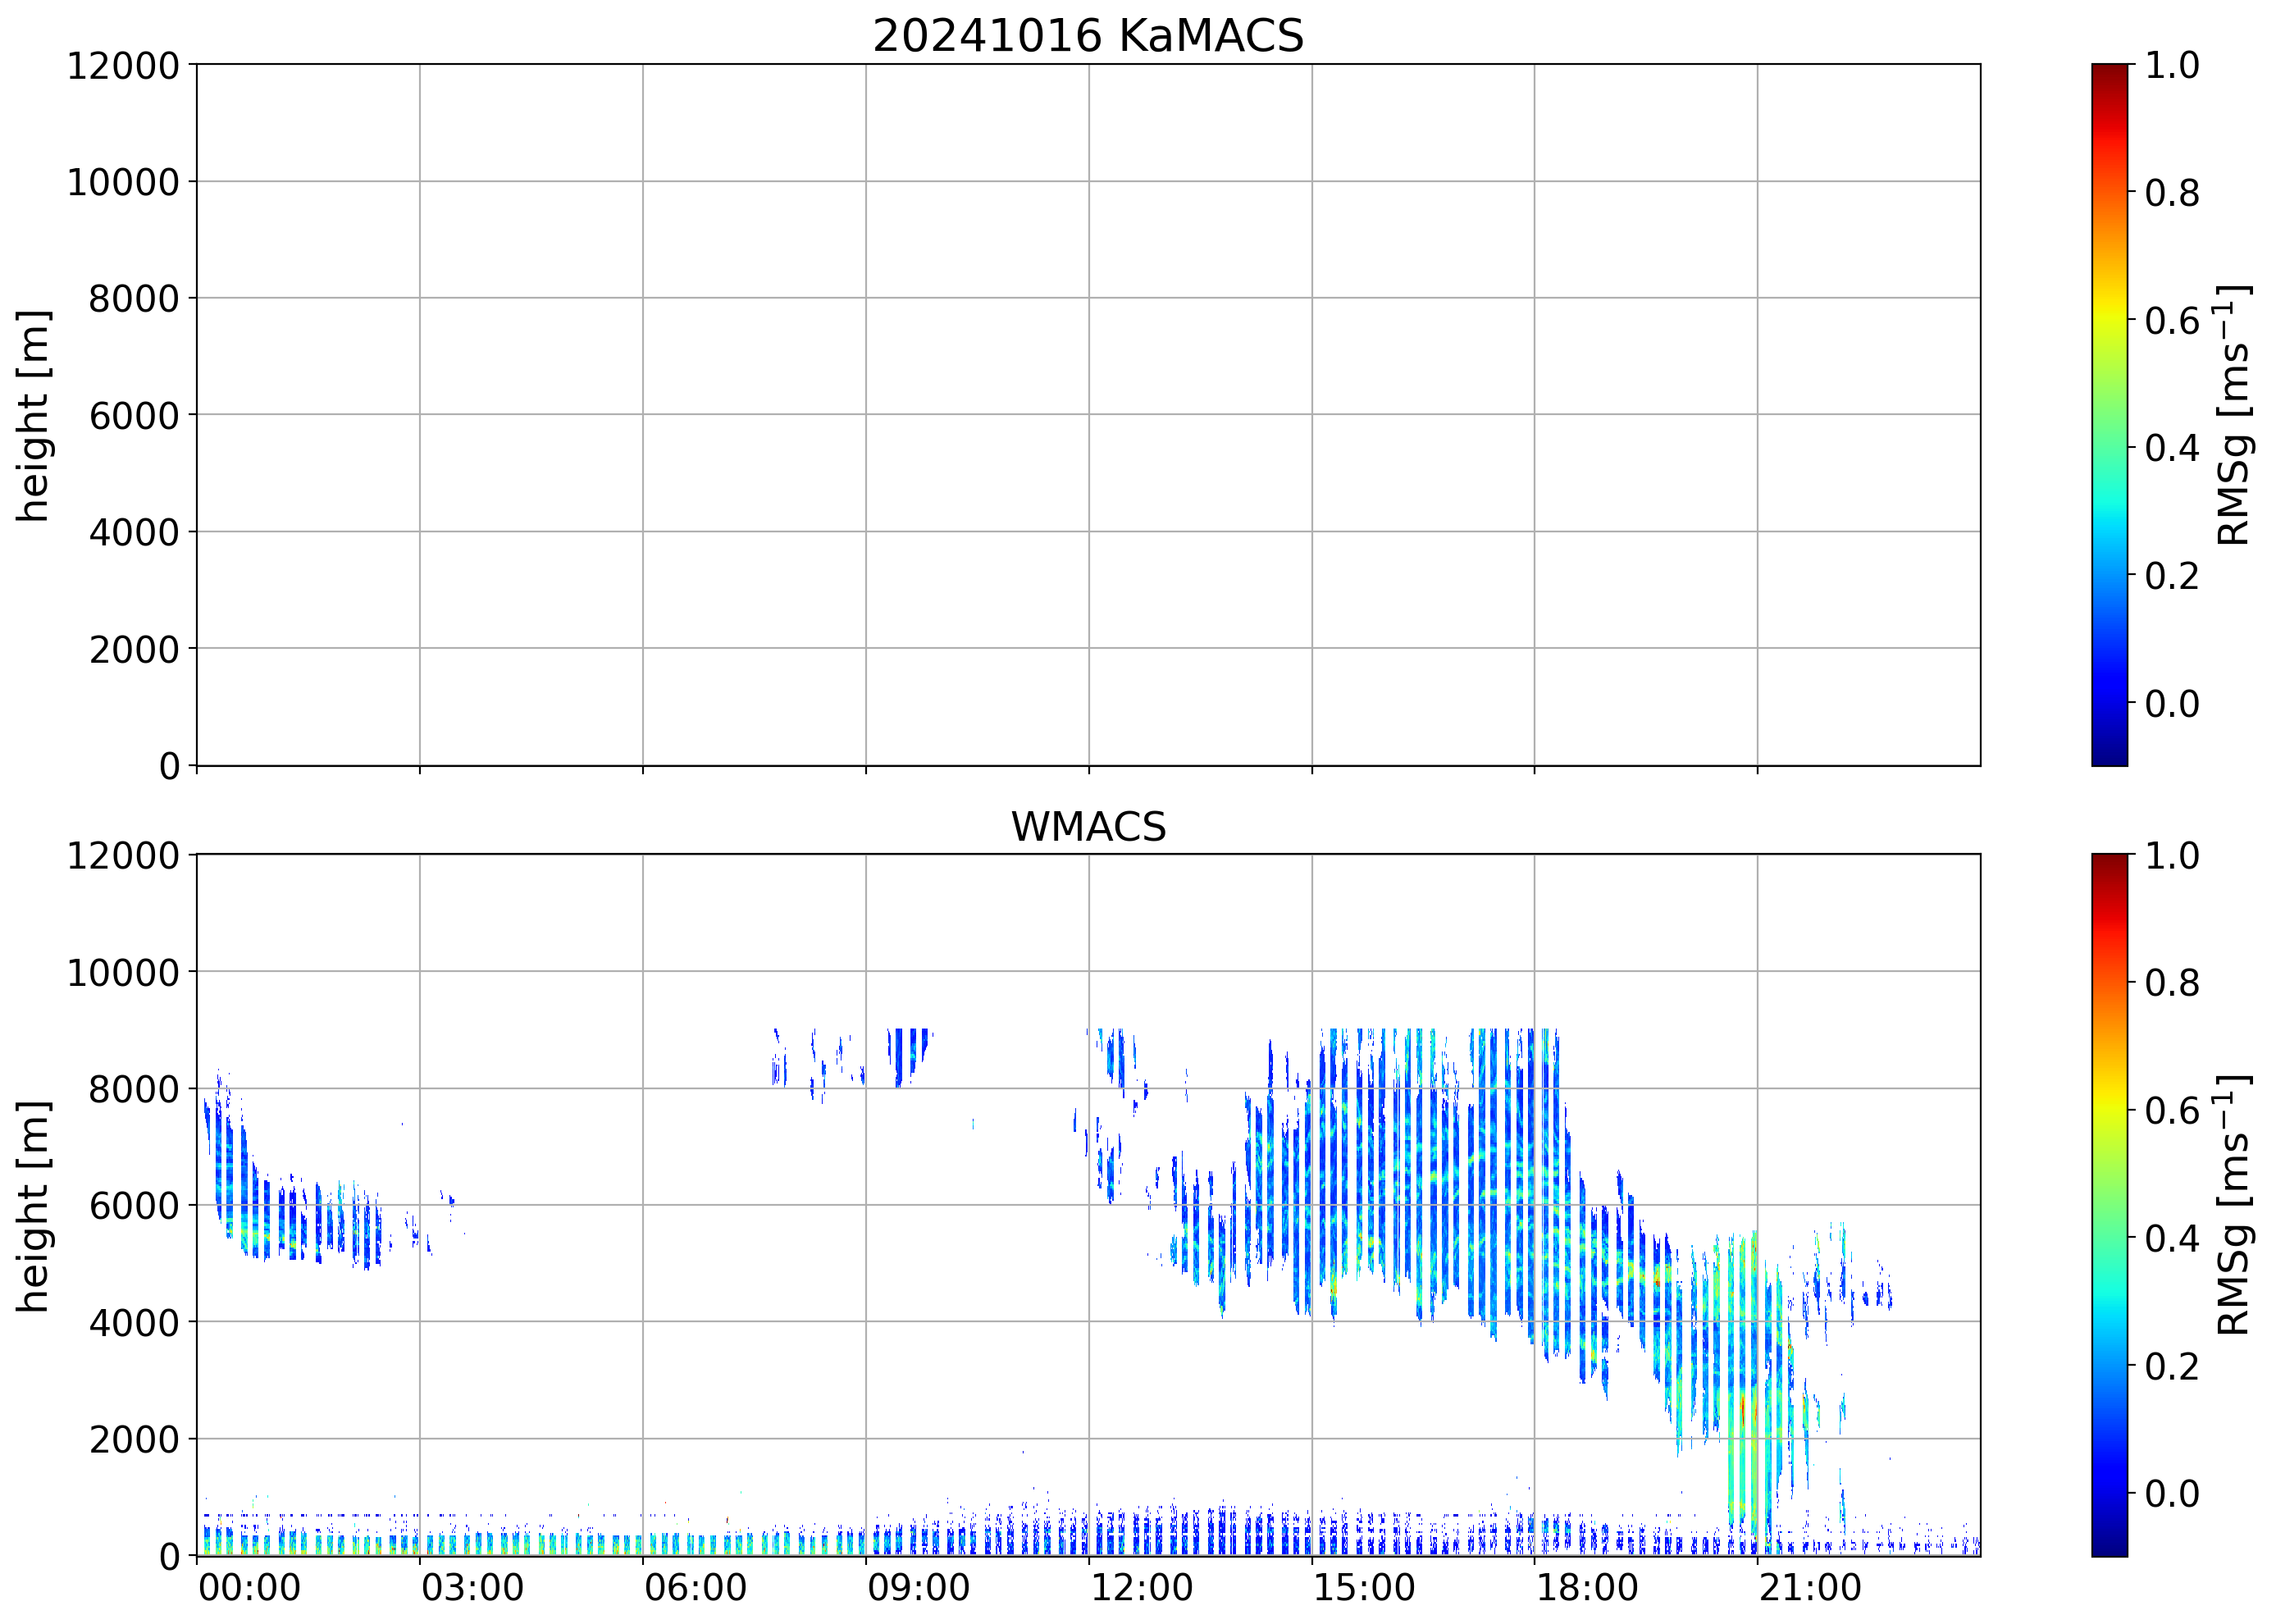This screenshot has height=1624, width=2276.
Task: Click the '06:00' time axis label
Action: (695, 1589)
